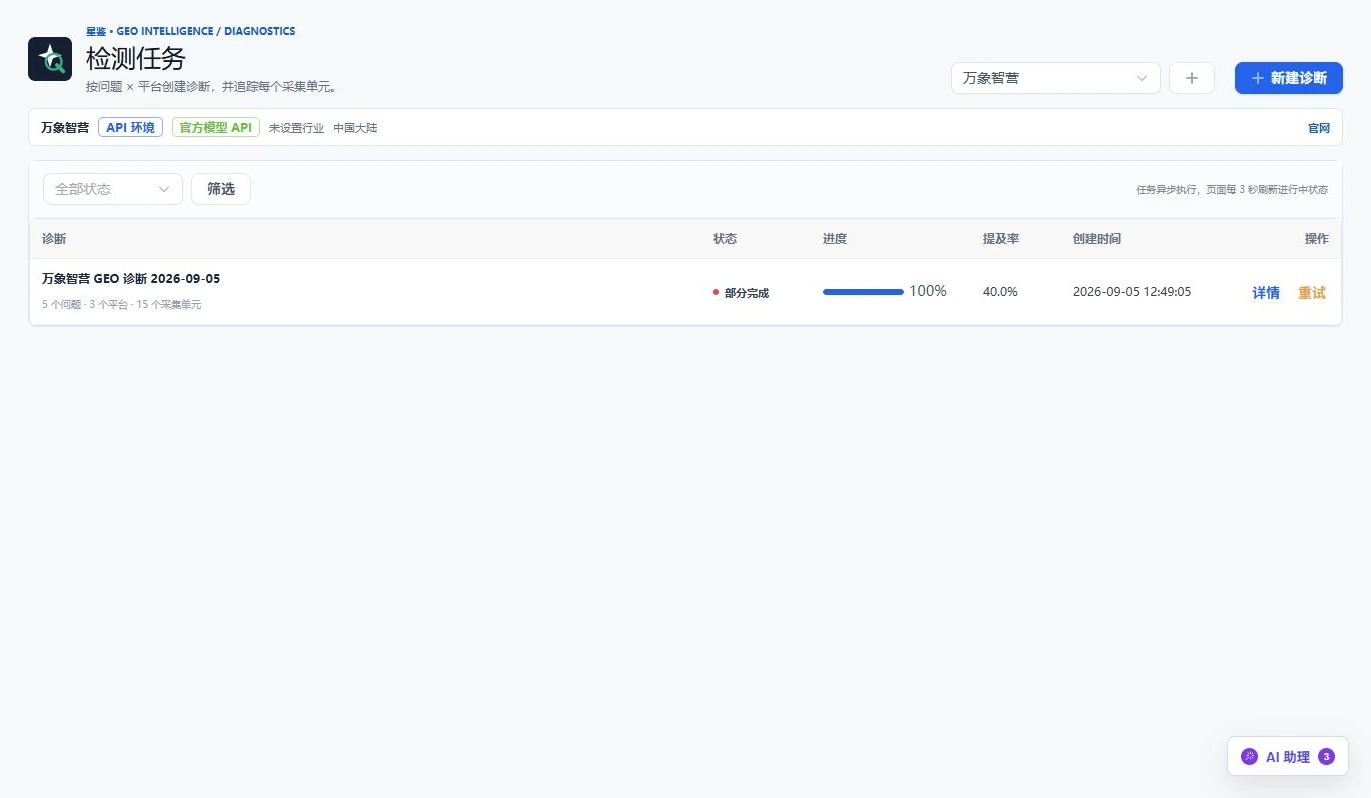The width and height of the screenshot is (1371, 798).
Task: Click the 诊断 column header
Action: pyautogui.click(x=54, y=239)
